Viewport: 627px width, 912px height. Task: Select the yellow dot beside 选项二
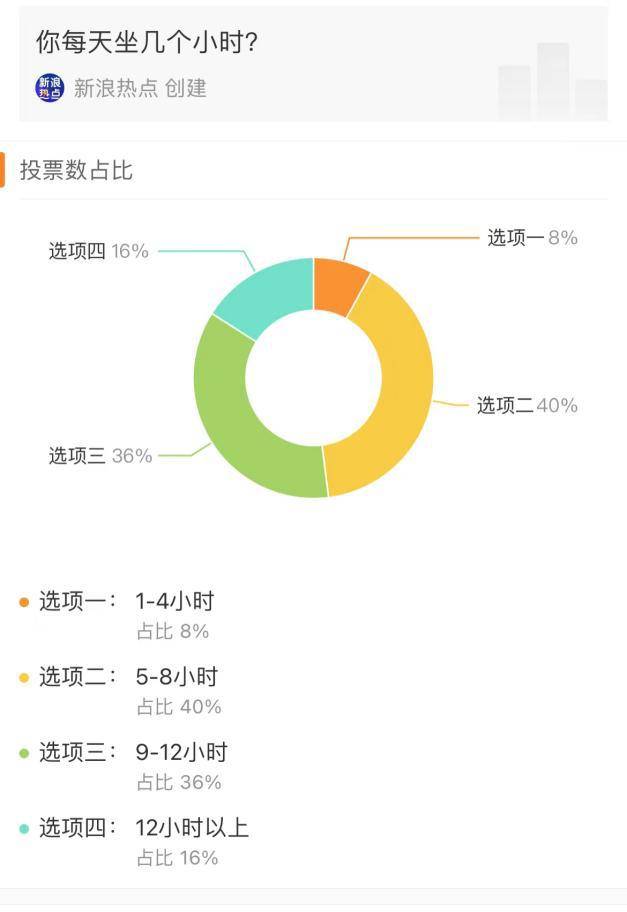(x=24, y=678)
